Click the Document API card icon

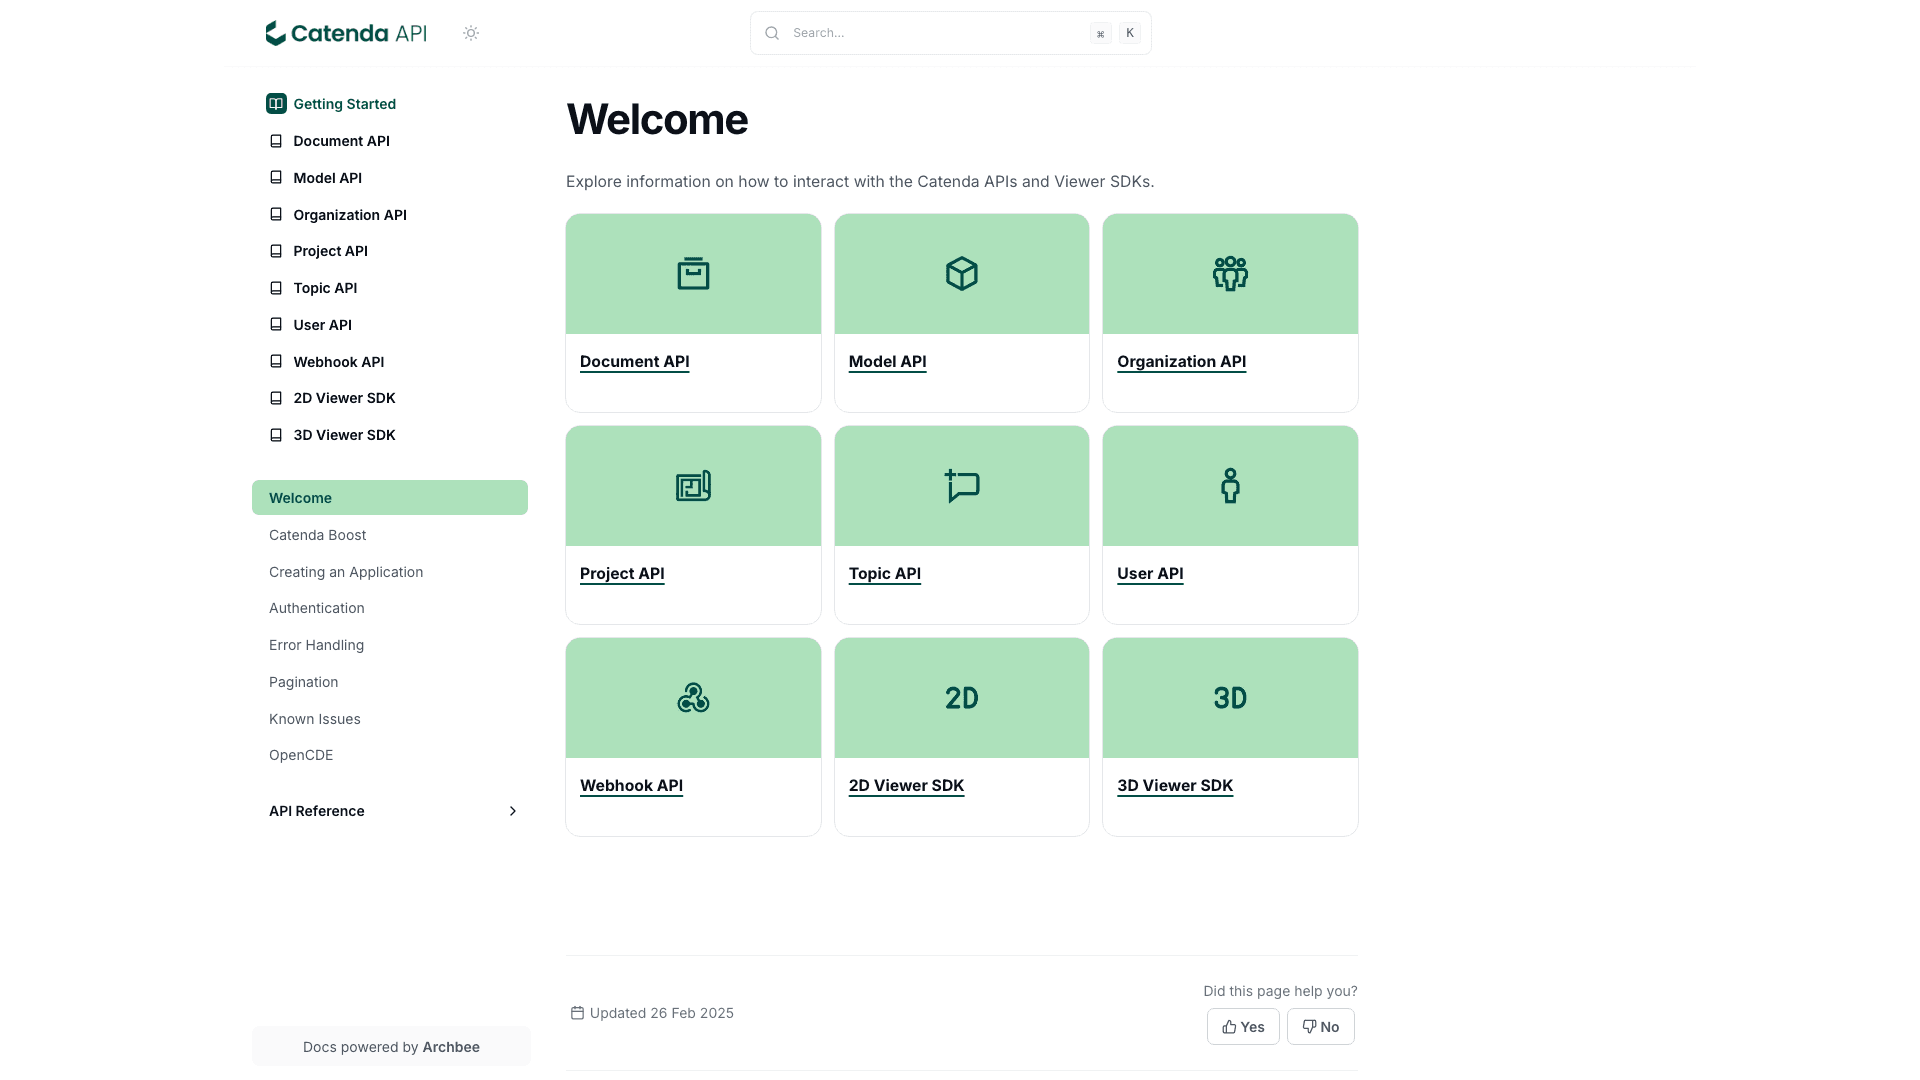(x=693, y=273)
